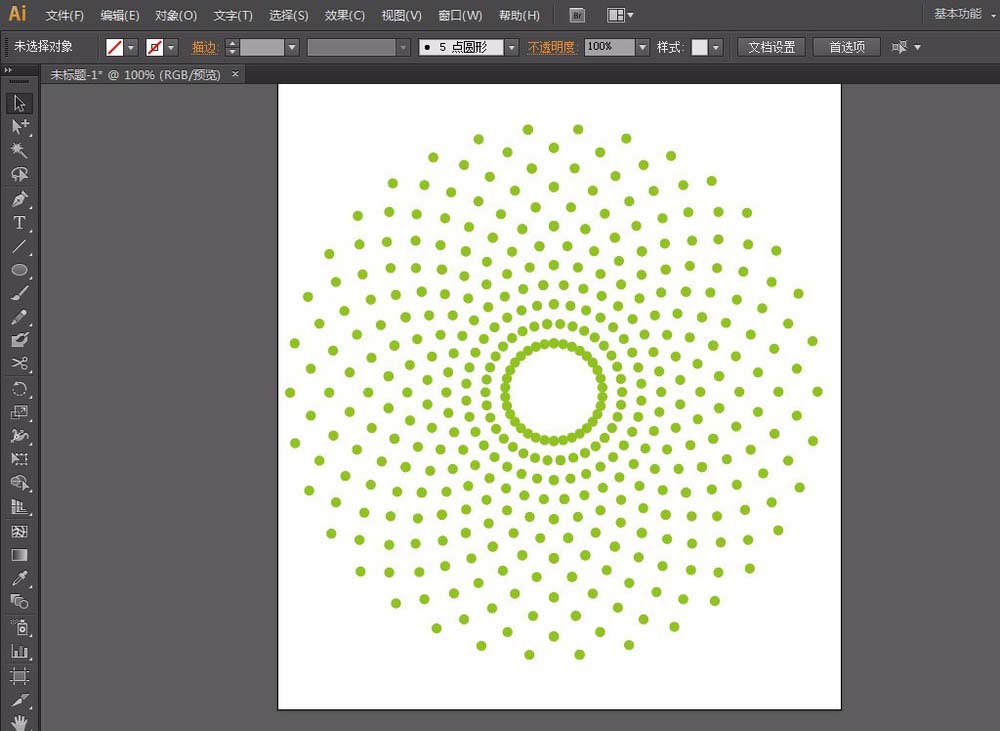1000x731 pixels.
Task: Select the Type tool
Action: click(19, 223)
